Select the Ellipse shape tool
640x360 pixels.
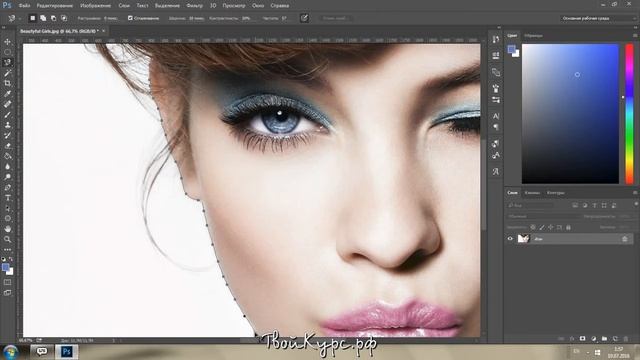pyautogui.click(x=7, y=219)
